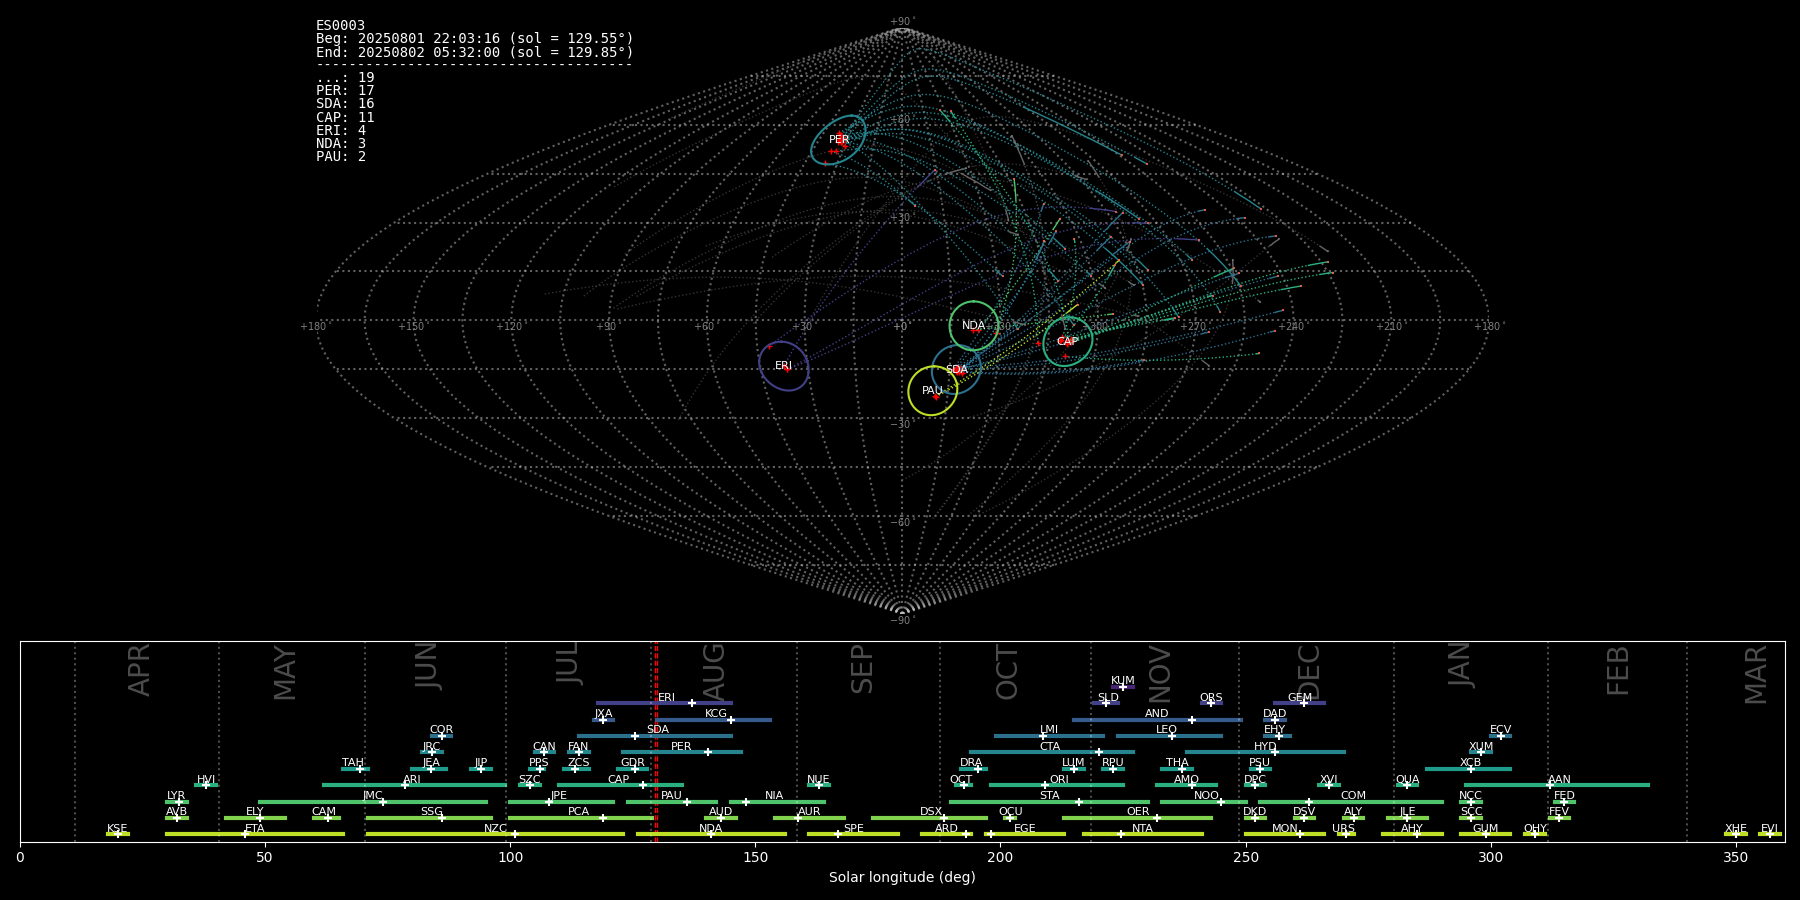Click the XCB shower bar in timeline
The image size is (1800, 900).
1468,769
